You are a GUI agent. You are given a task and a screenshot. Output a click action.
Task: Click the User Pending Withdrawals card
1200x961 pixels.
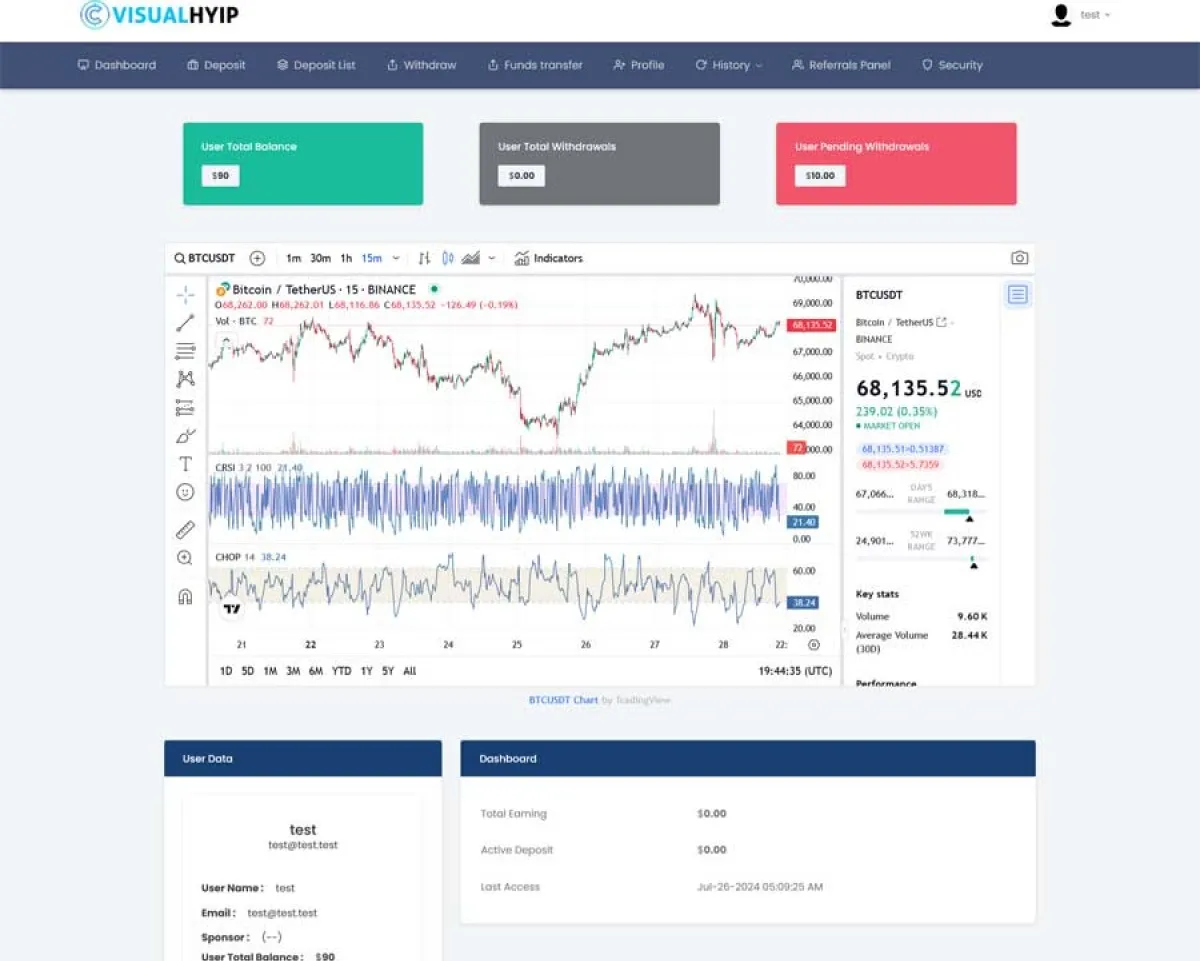coord(896,164)
